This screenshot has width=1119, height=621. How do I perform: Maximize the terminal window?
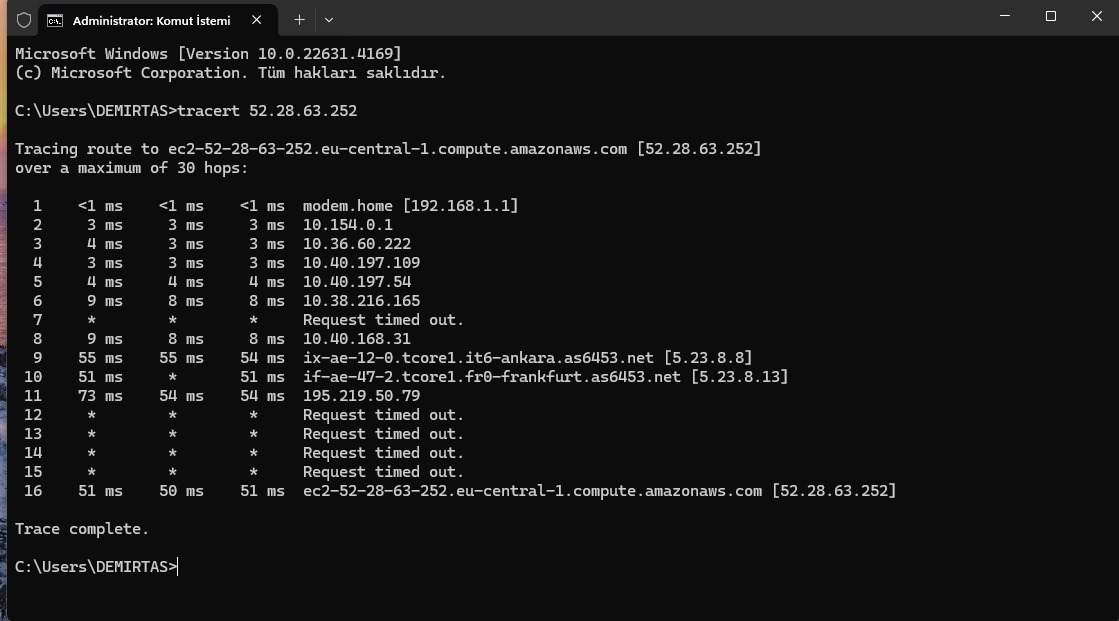1050,16
